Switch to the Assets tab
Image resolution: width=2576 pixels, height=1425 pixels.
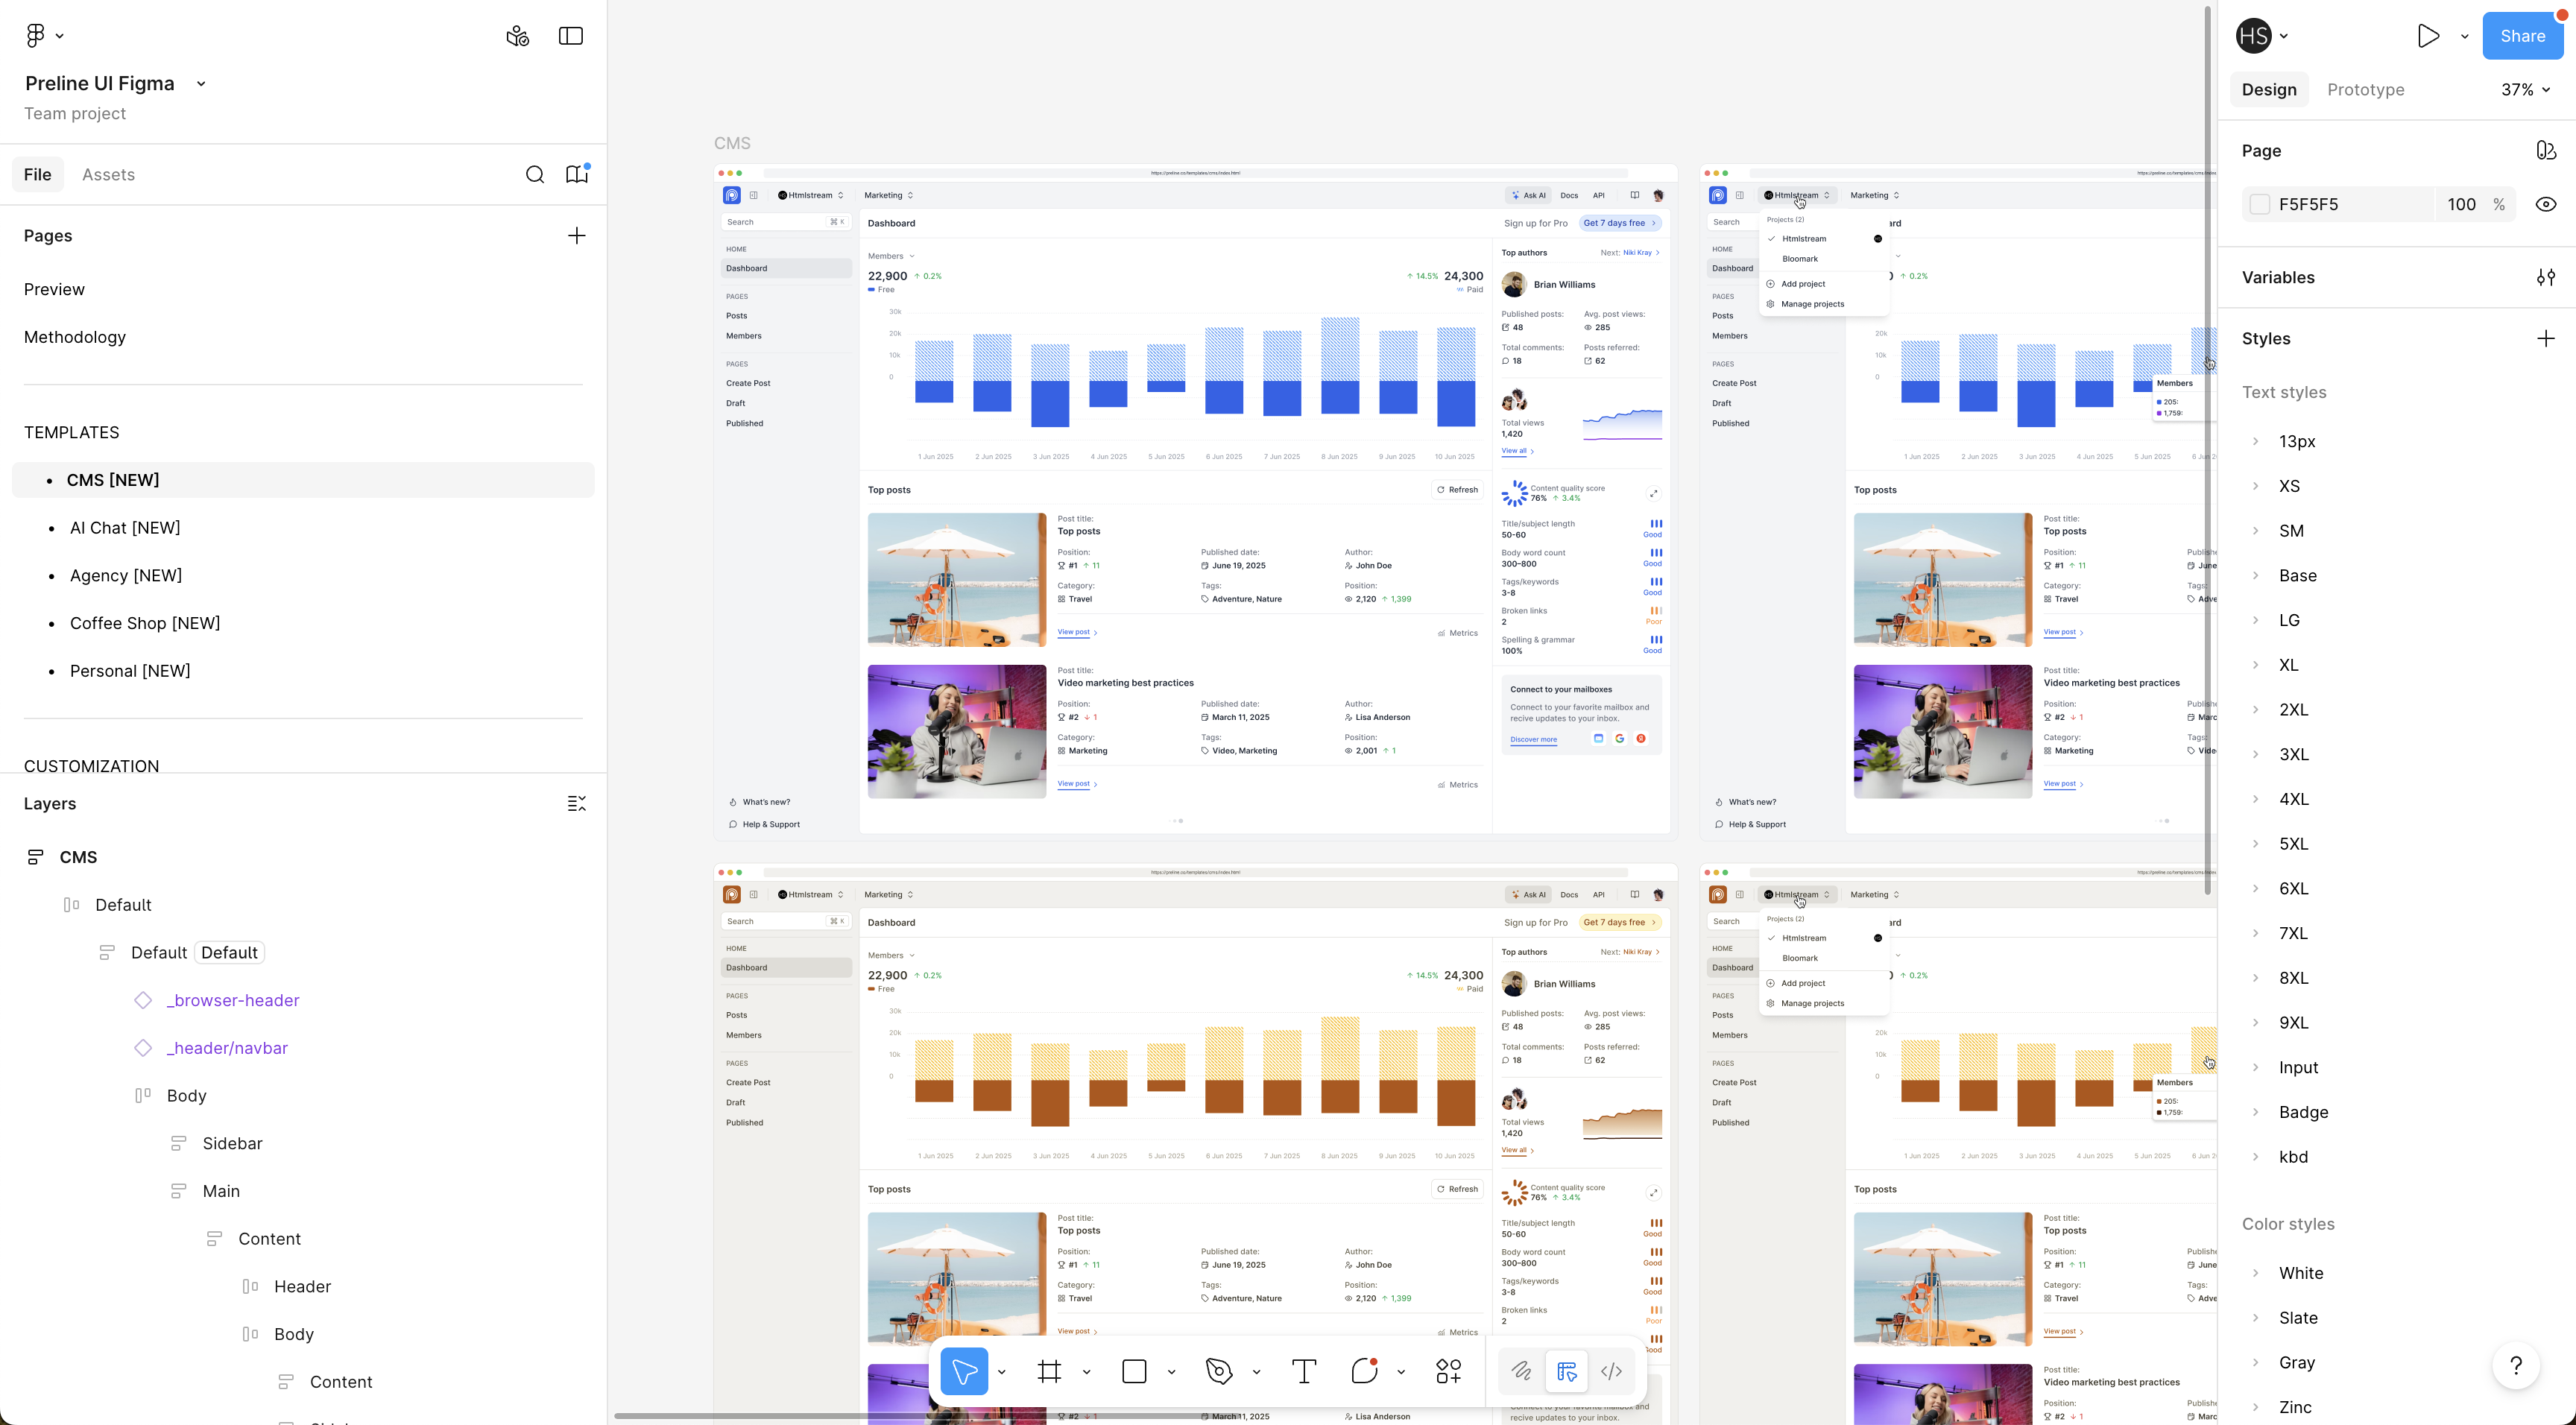[108, 174]
